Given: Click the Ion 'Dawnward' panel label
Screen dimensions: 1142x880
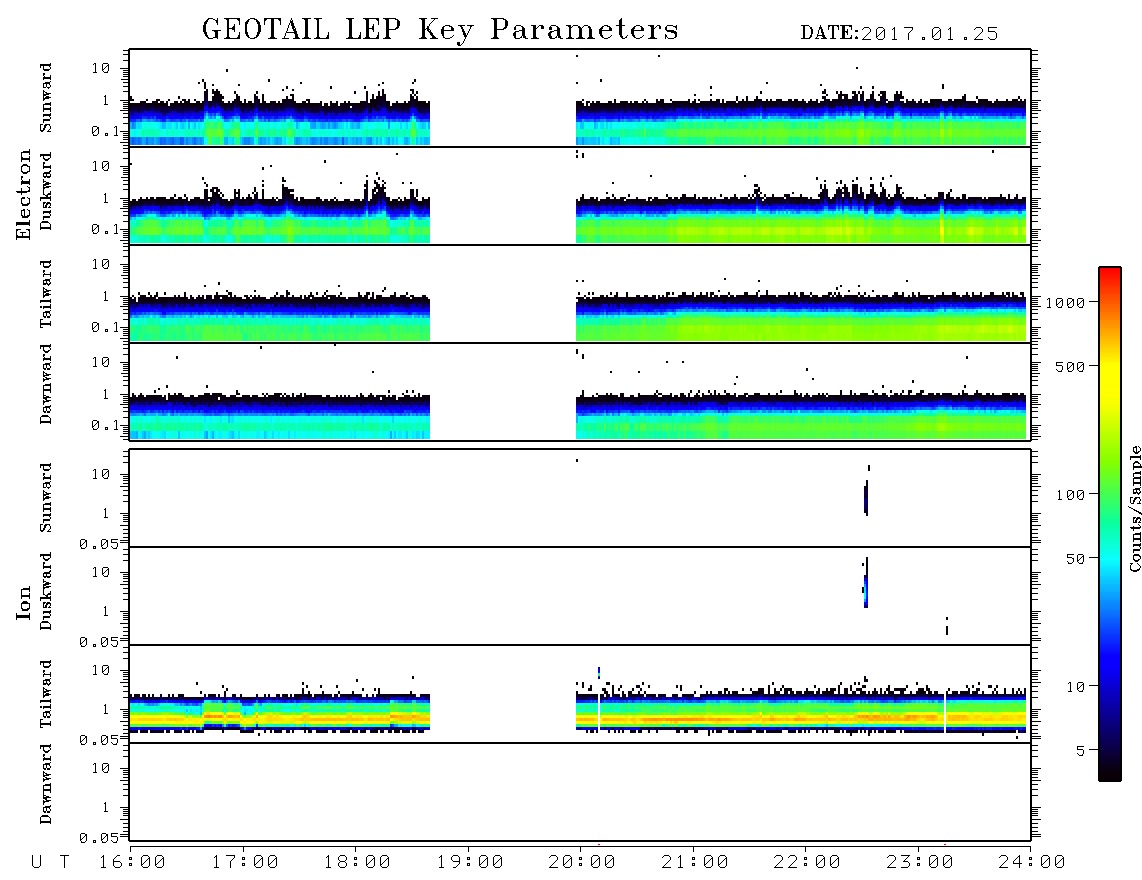Looking at the screenshot, I should [46, 784].
